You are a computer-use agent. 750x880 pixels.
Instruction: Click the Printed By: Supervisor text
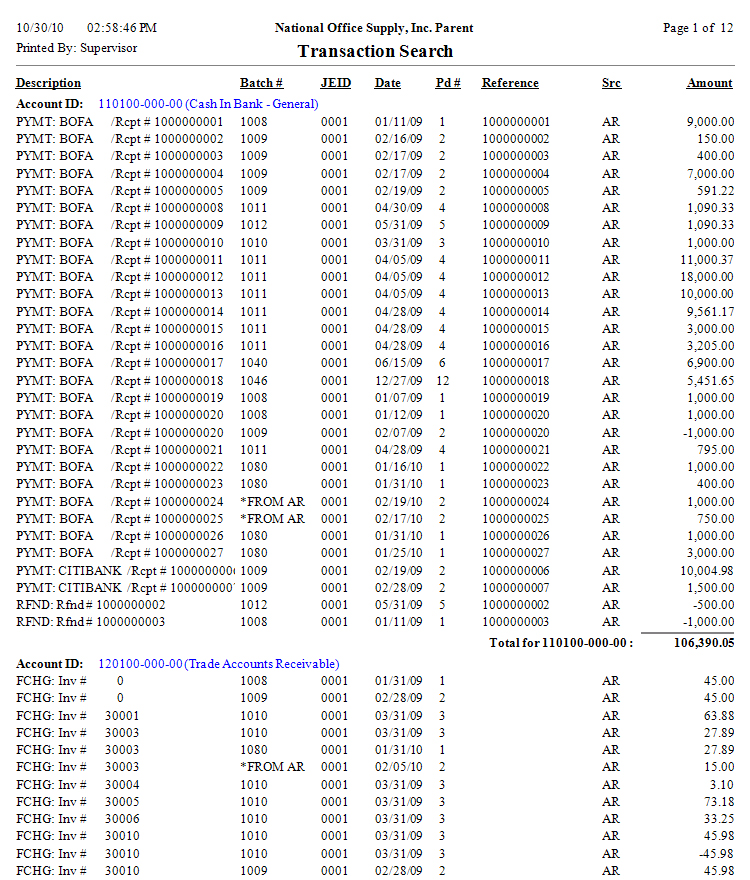coord(77,47)
